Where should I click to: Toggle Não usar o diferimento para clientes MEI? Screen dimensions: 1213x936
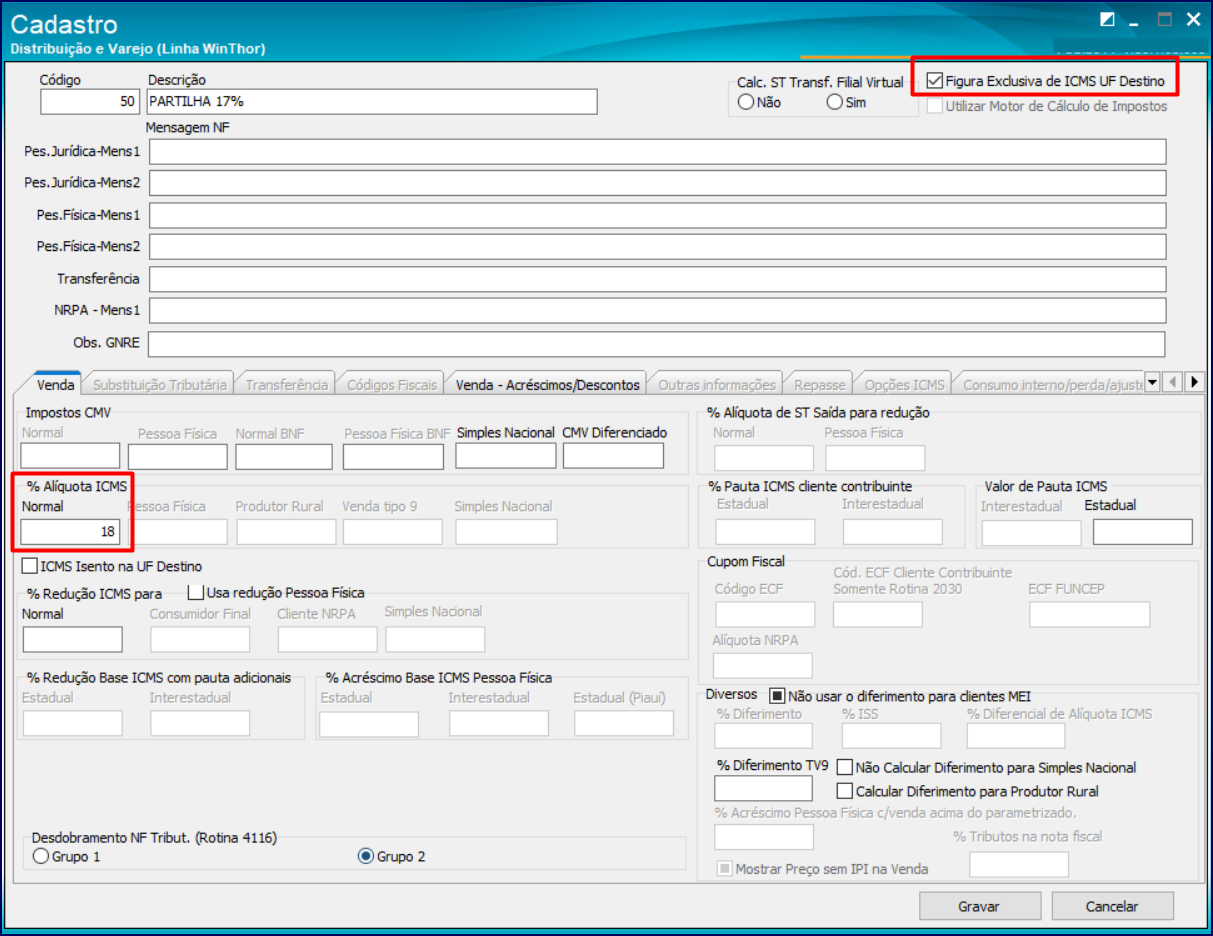pos(777,696)
